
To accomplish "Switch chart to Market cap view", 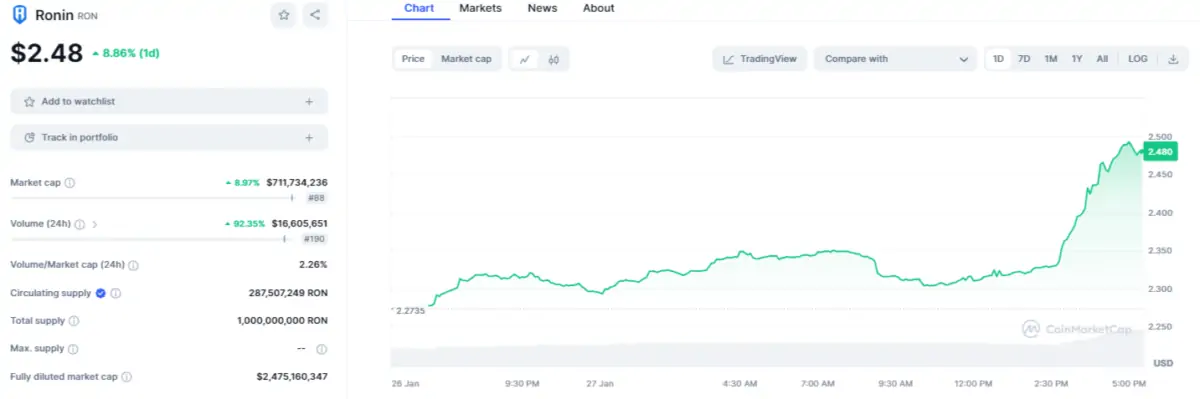I will [466, 59].
